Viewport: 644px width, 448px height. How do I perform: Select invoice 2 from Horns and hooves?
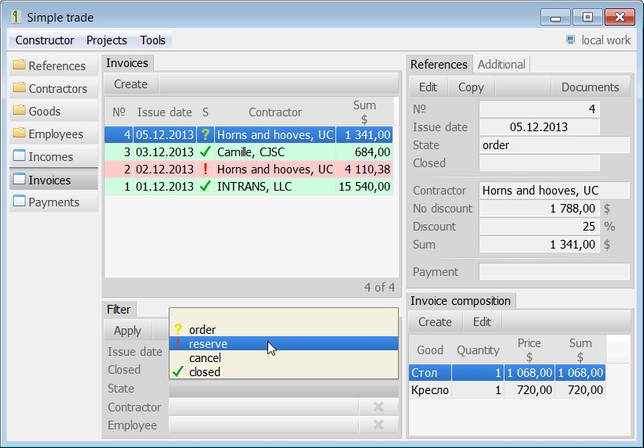point(249,169)
